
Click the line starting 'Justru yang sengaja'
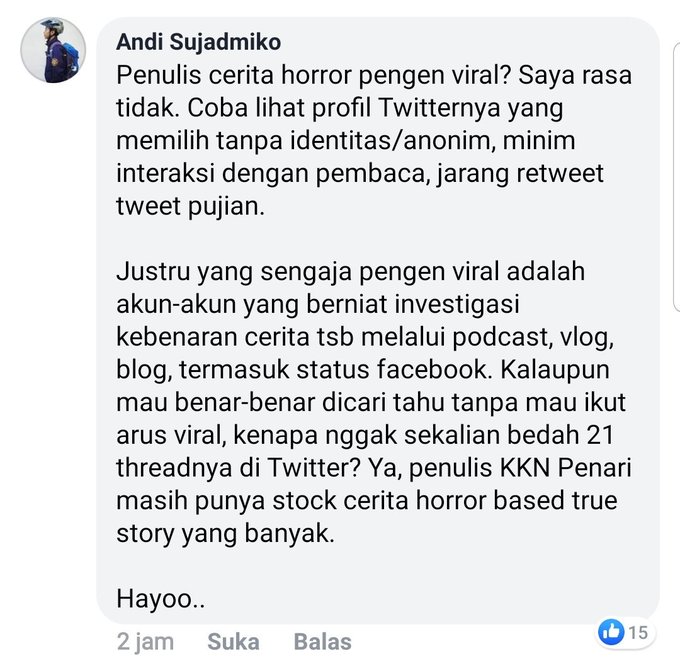(x=350, y=272)
